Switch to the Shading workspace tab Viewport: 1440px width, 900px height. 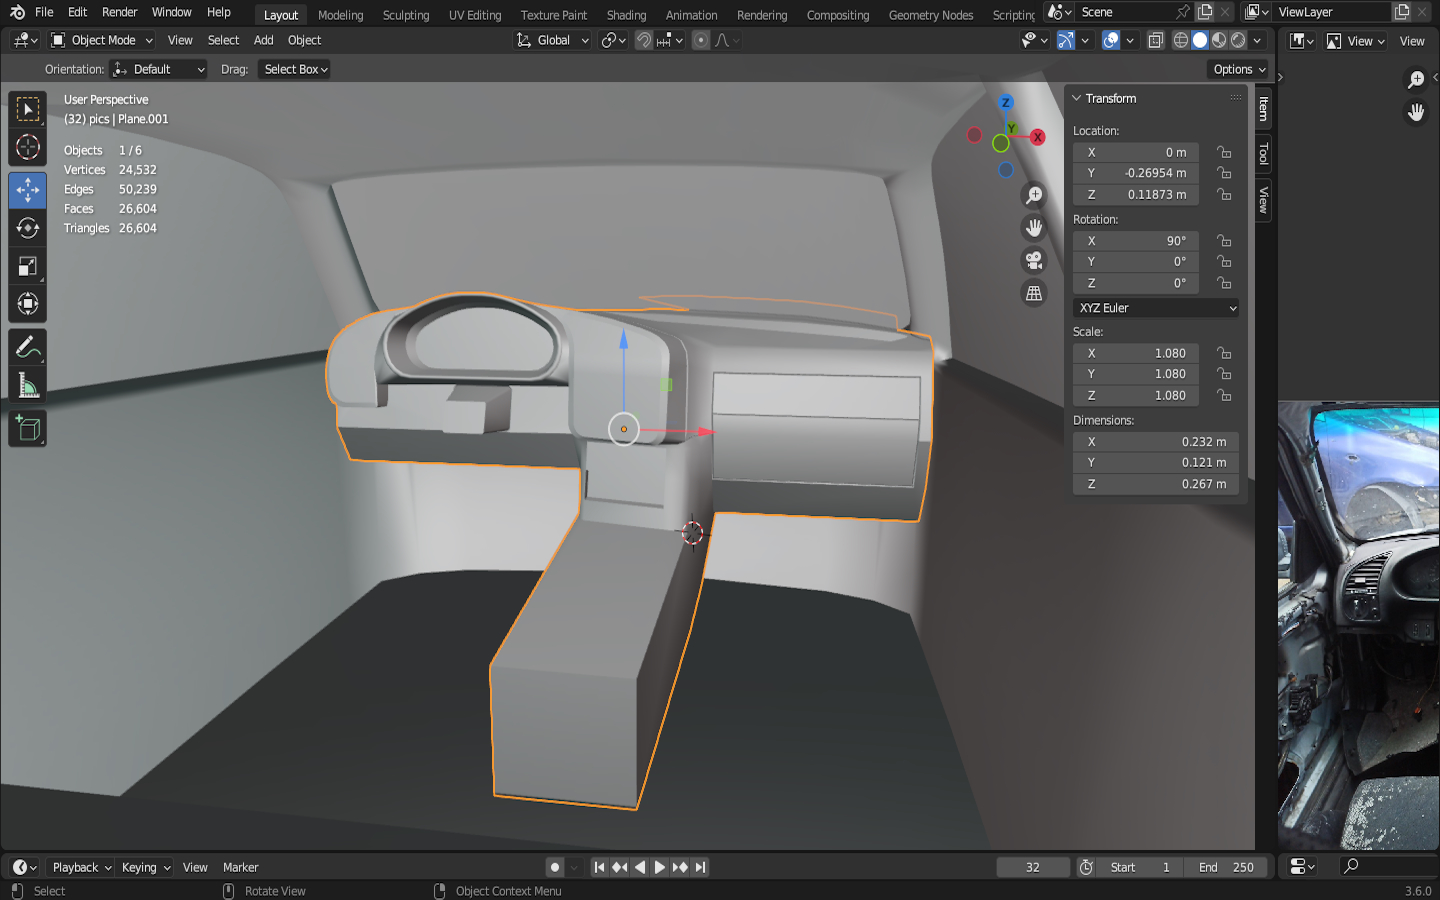coord(627,15)
